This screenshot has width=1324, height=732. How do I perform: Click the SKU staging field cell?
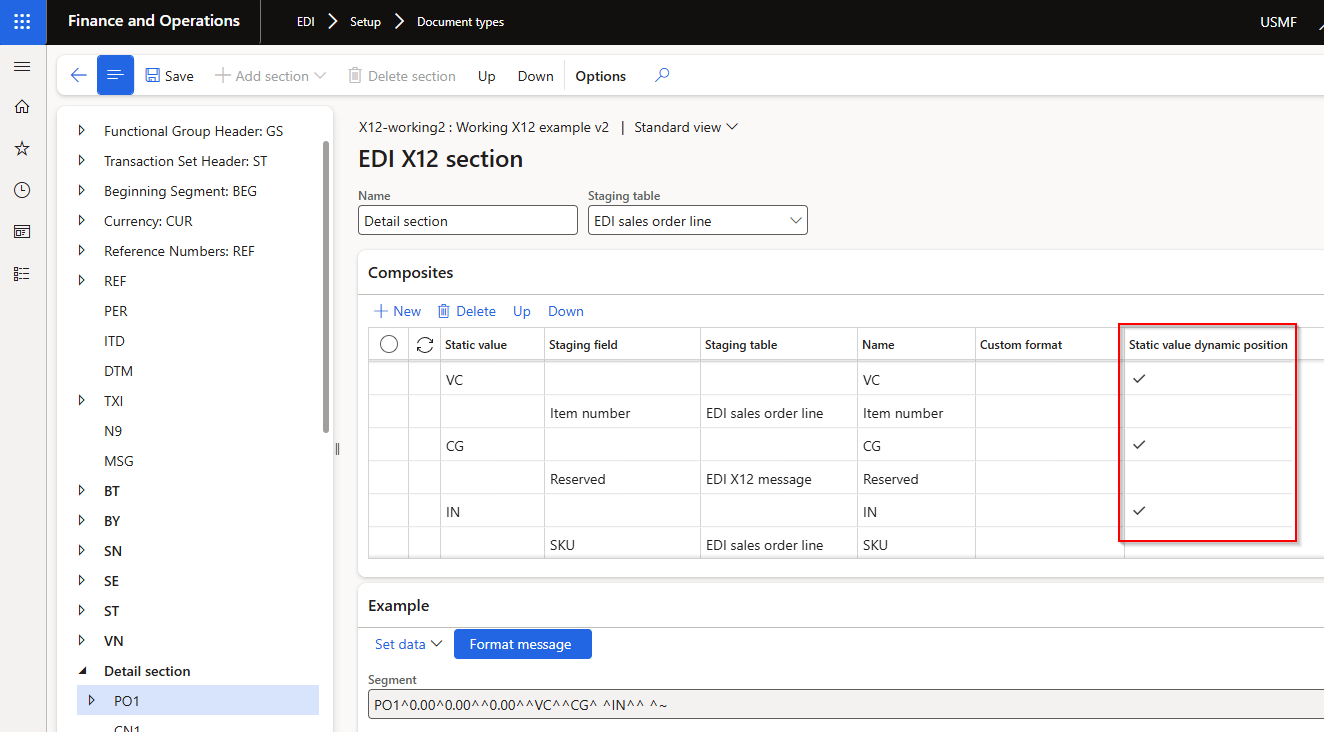(622, 544)
